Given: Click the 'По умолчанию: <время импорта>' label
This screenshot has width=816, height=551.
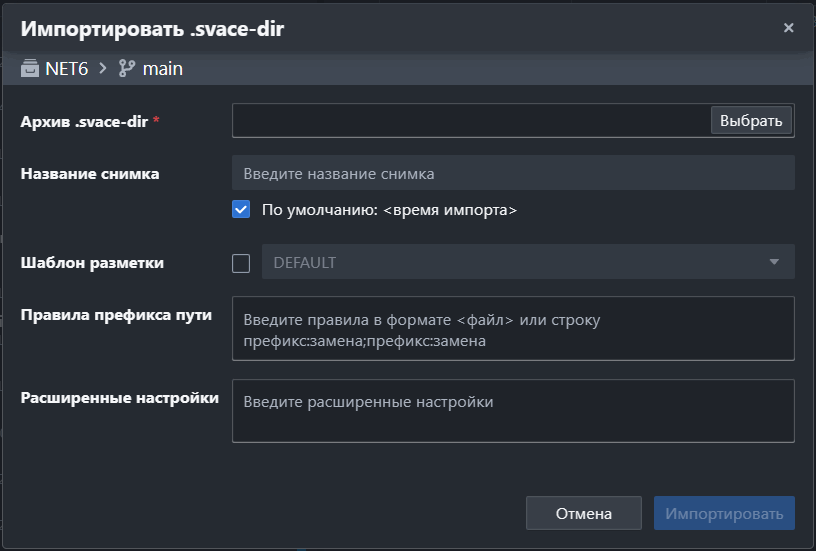Looking at the screenshot, I should click(389, 210).
